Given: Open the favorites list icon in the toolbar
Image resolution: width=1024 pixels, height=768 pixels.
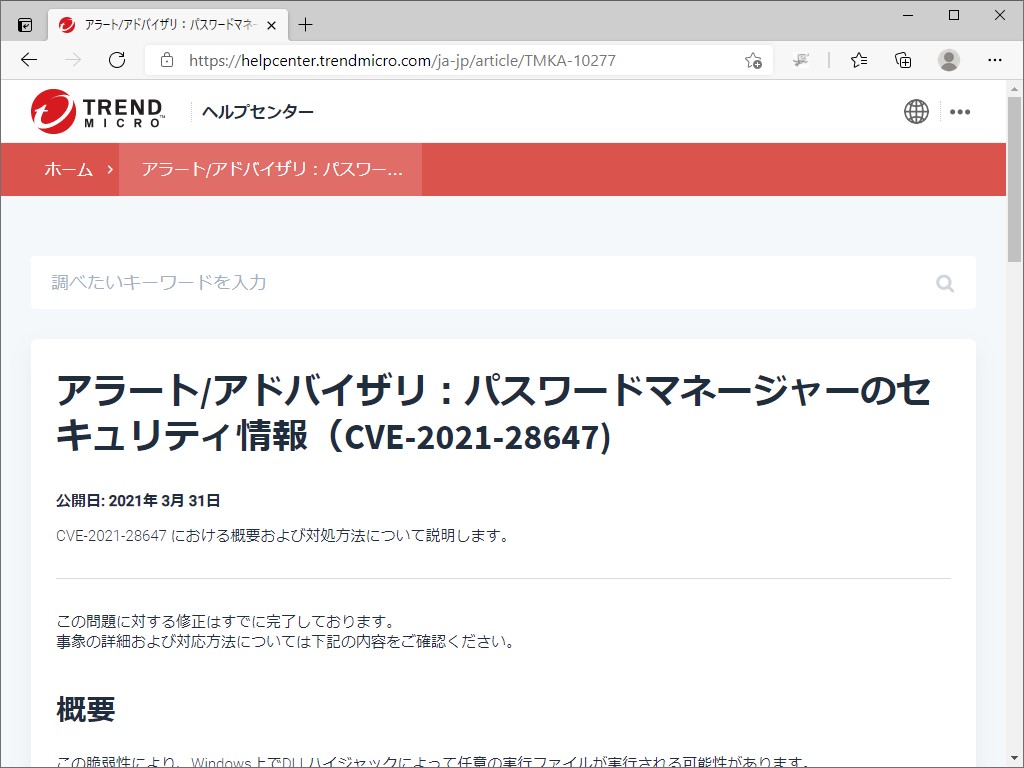Looking at the screenshot, I should click(858, 60).
